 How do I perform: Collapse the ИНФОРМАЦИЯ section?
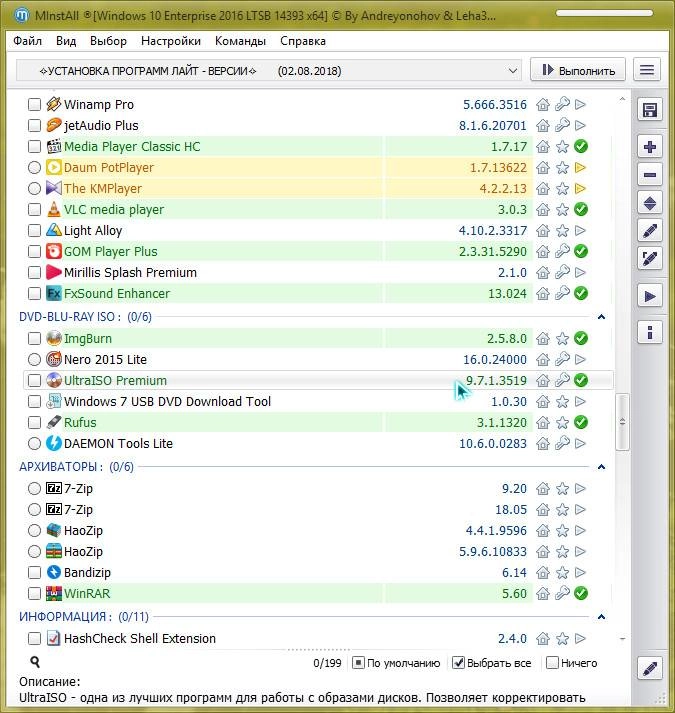coord(601,617)
